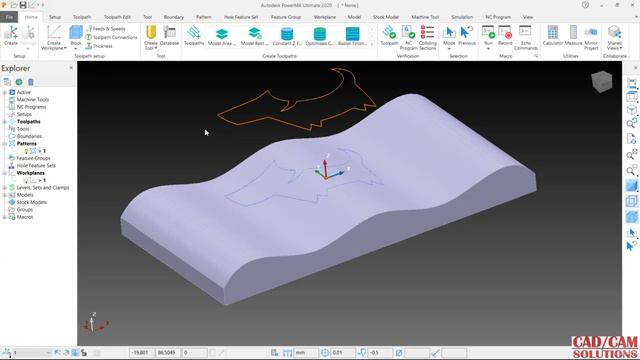640x360 pixels.
Task: Click the X coordinate field -19.801
Action: pyautogui.click(x=142, y=353)
